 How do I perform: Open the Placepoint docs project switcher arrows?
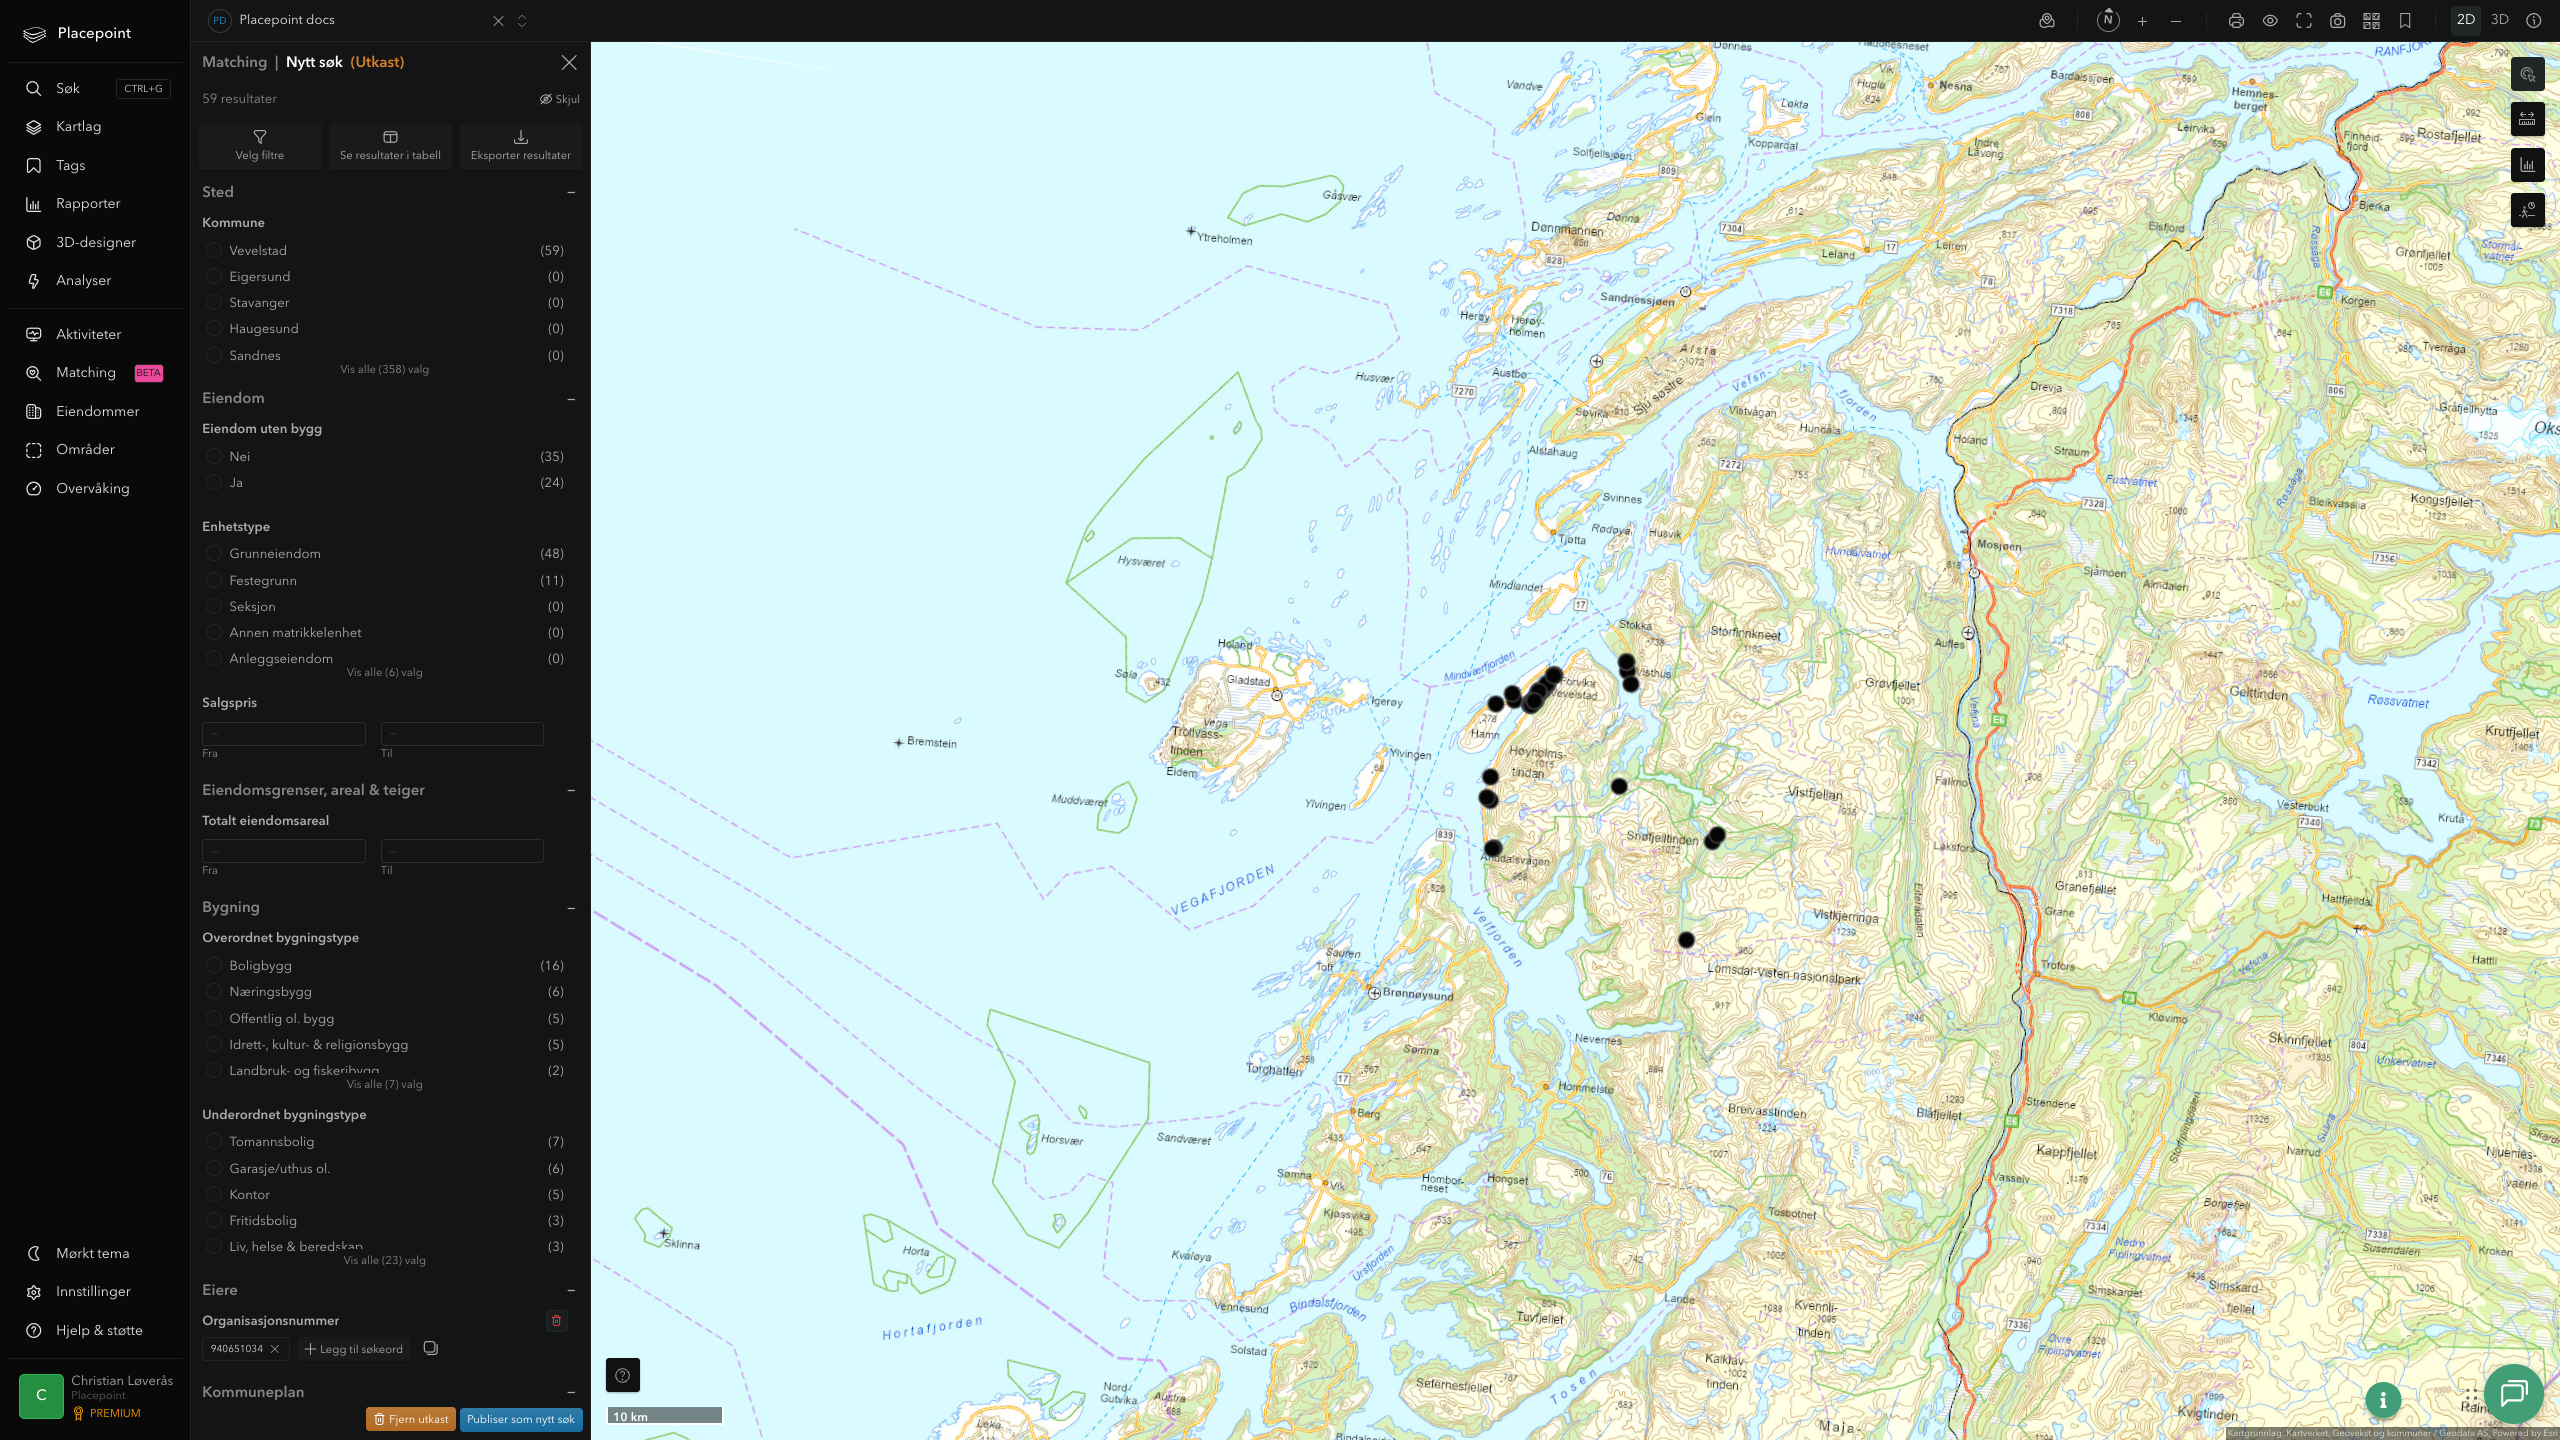click(522, 21)
